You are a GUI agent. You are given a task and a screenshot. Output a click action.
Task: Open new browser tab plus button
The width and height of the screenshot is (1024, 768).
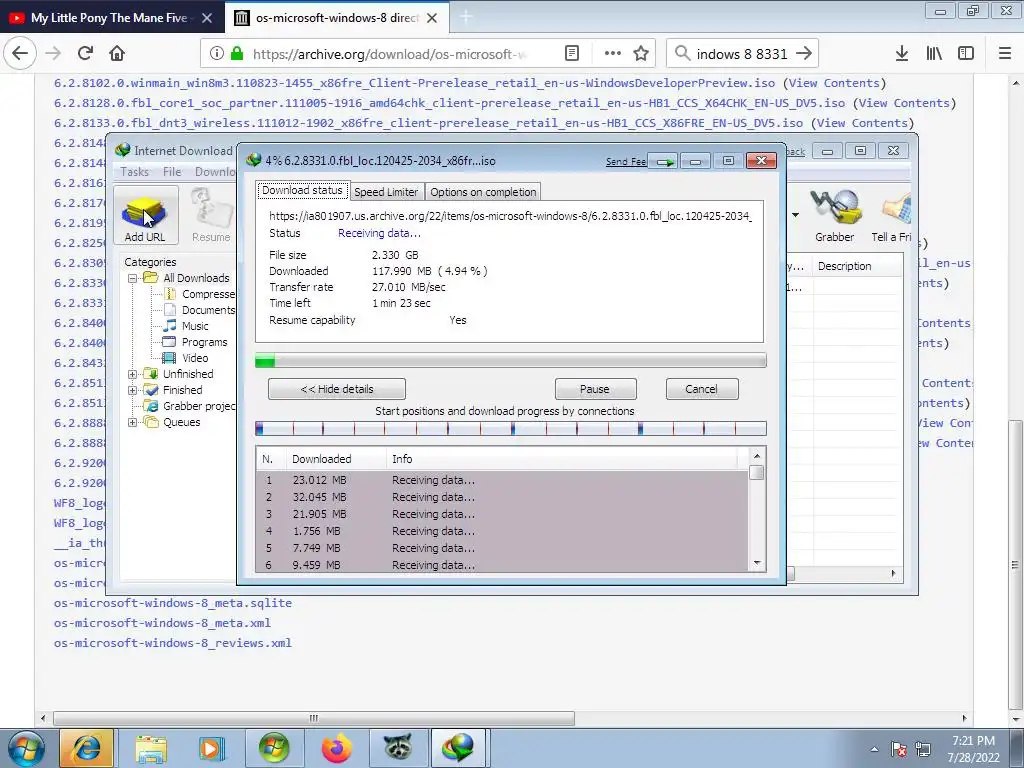[x=466, y=18]
